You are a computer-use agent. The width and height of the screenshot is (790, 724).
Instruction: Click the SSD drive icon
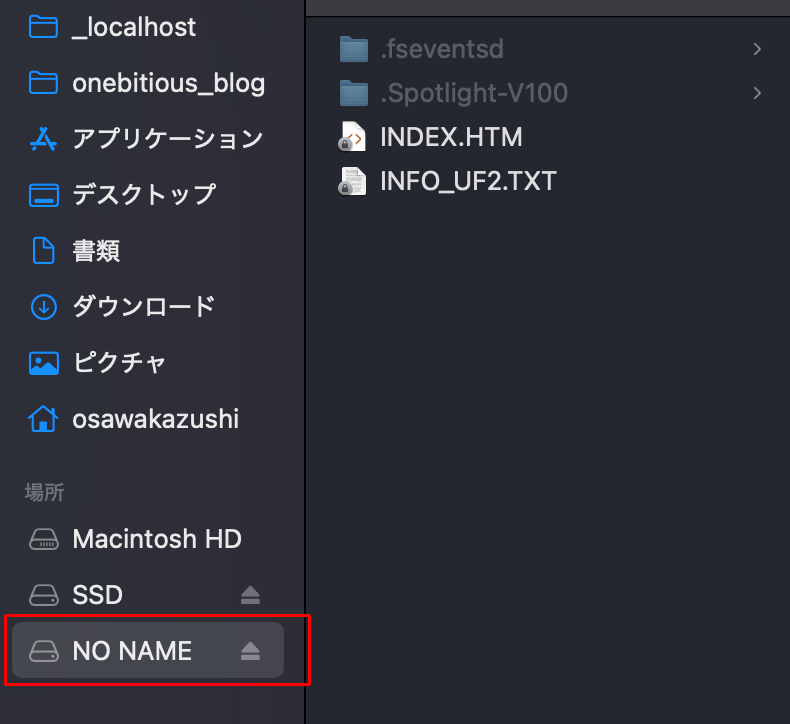click(x=44, y=595)
